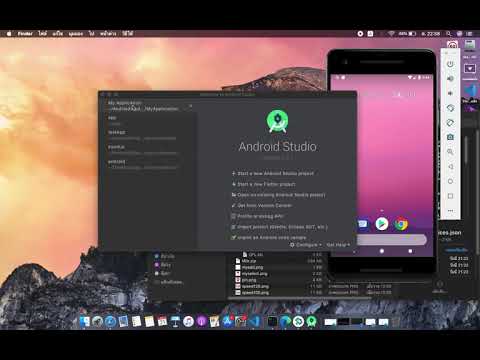Open the Finder menu in the menu bar
Image resolution: width=480 pixels, height=360 pixels.
[x=25, y=34]
